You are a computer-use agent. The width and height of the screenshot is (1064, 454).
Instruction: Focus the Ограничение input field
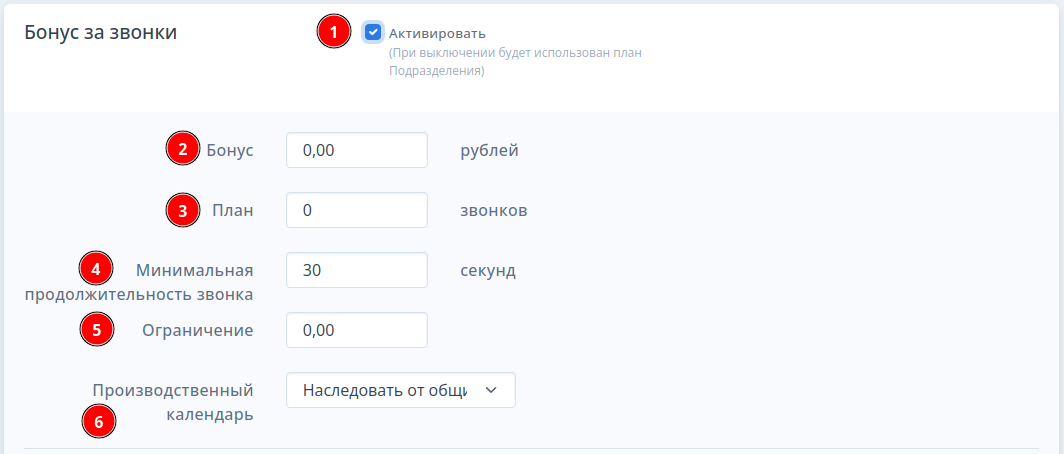[x=357, y=330]
